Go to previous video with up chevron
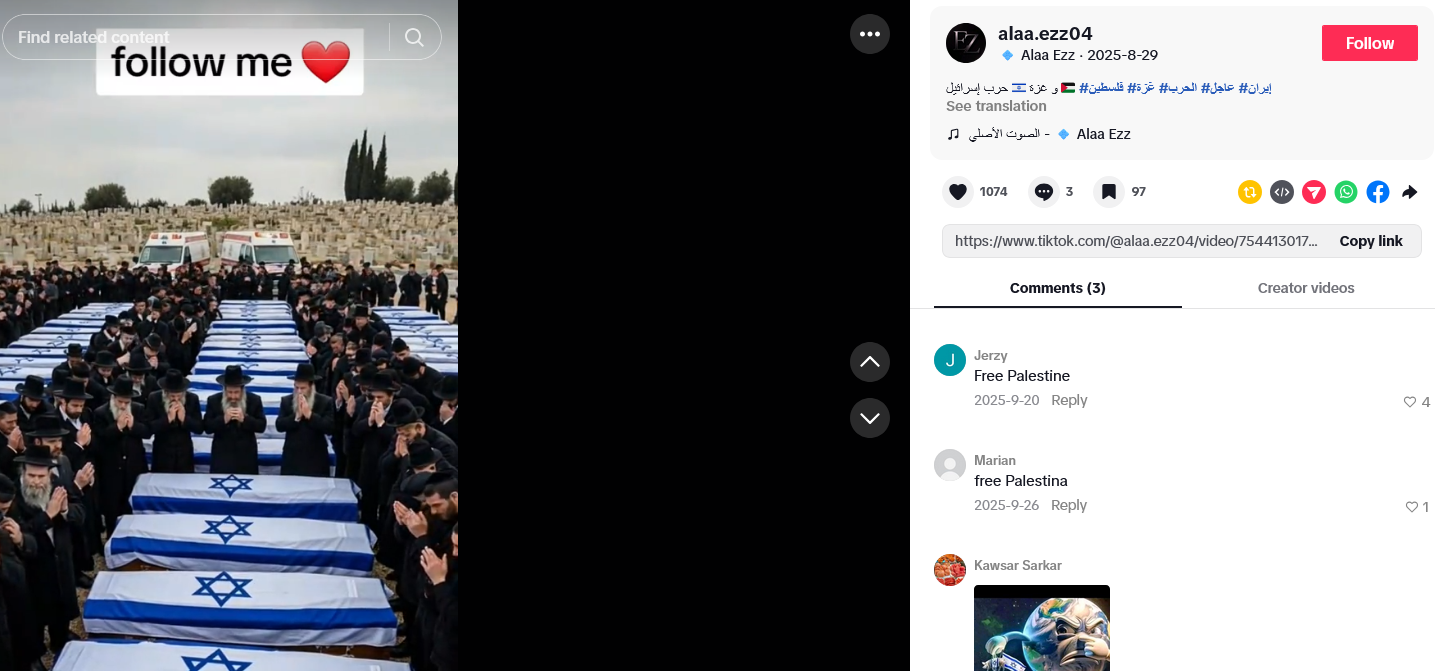The width and height of the screenshot is (1435, 671). click(870, 361)
